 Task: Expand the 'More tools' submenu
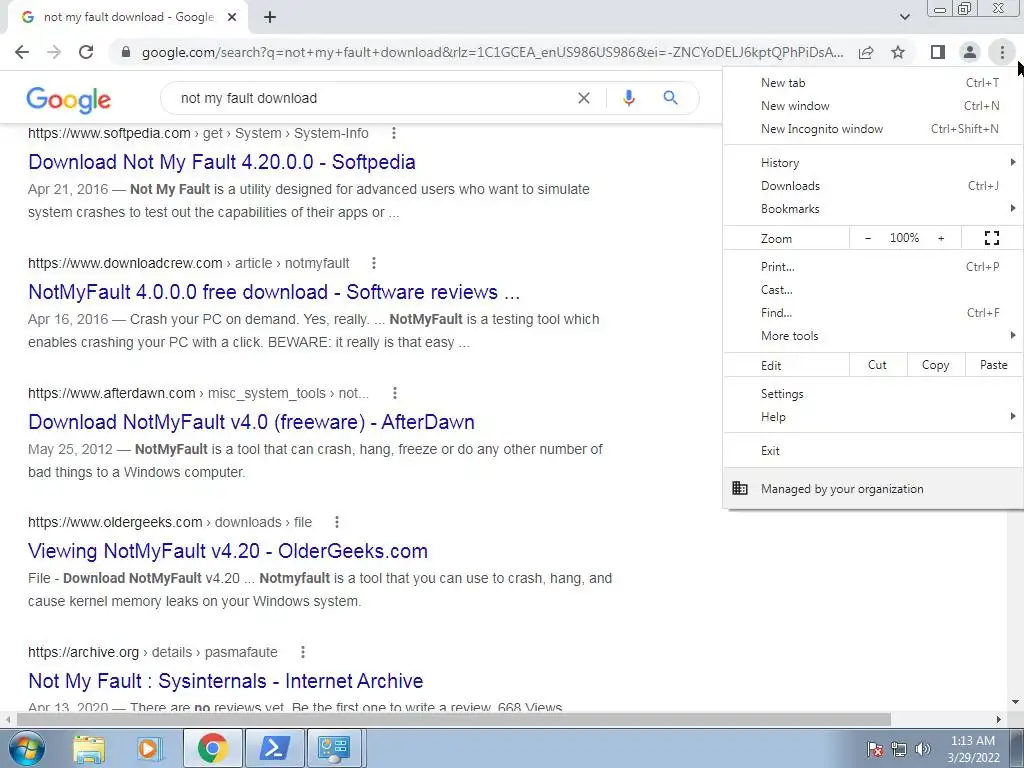tap(873, 336)
